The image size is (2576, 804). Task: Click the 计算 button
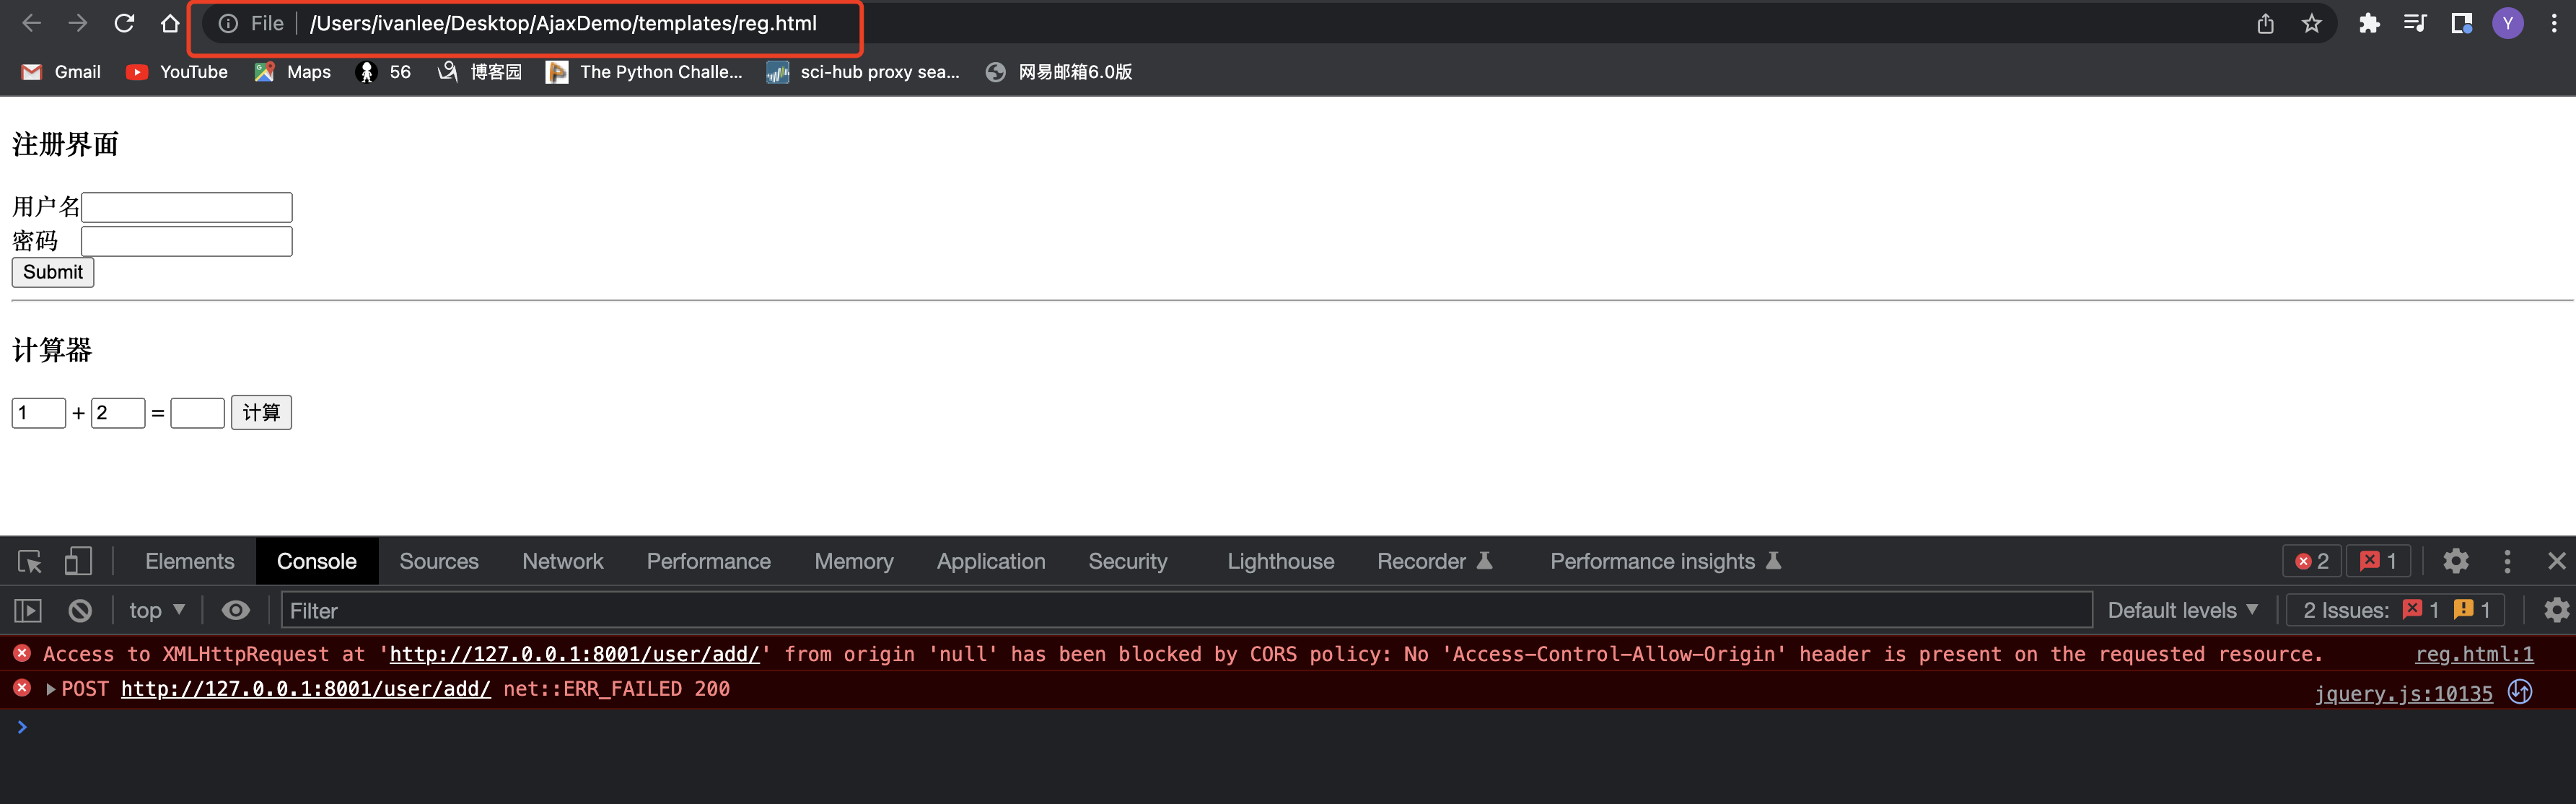click(x=261, y=413)
